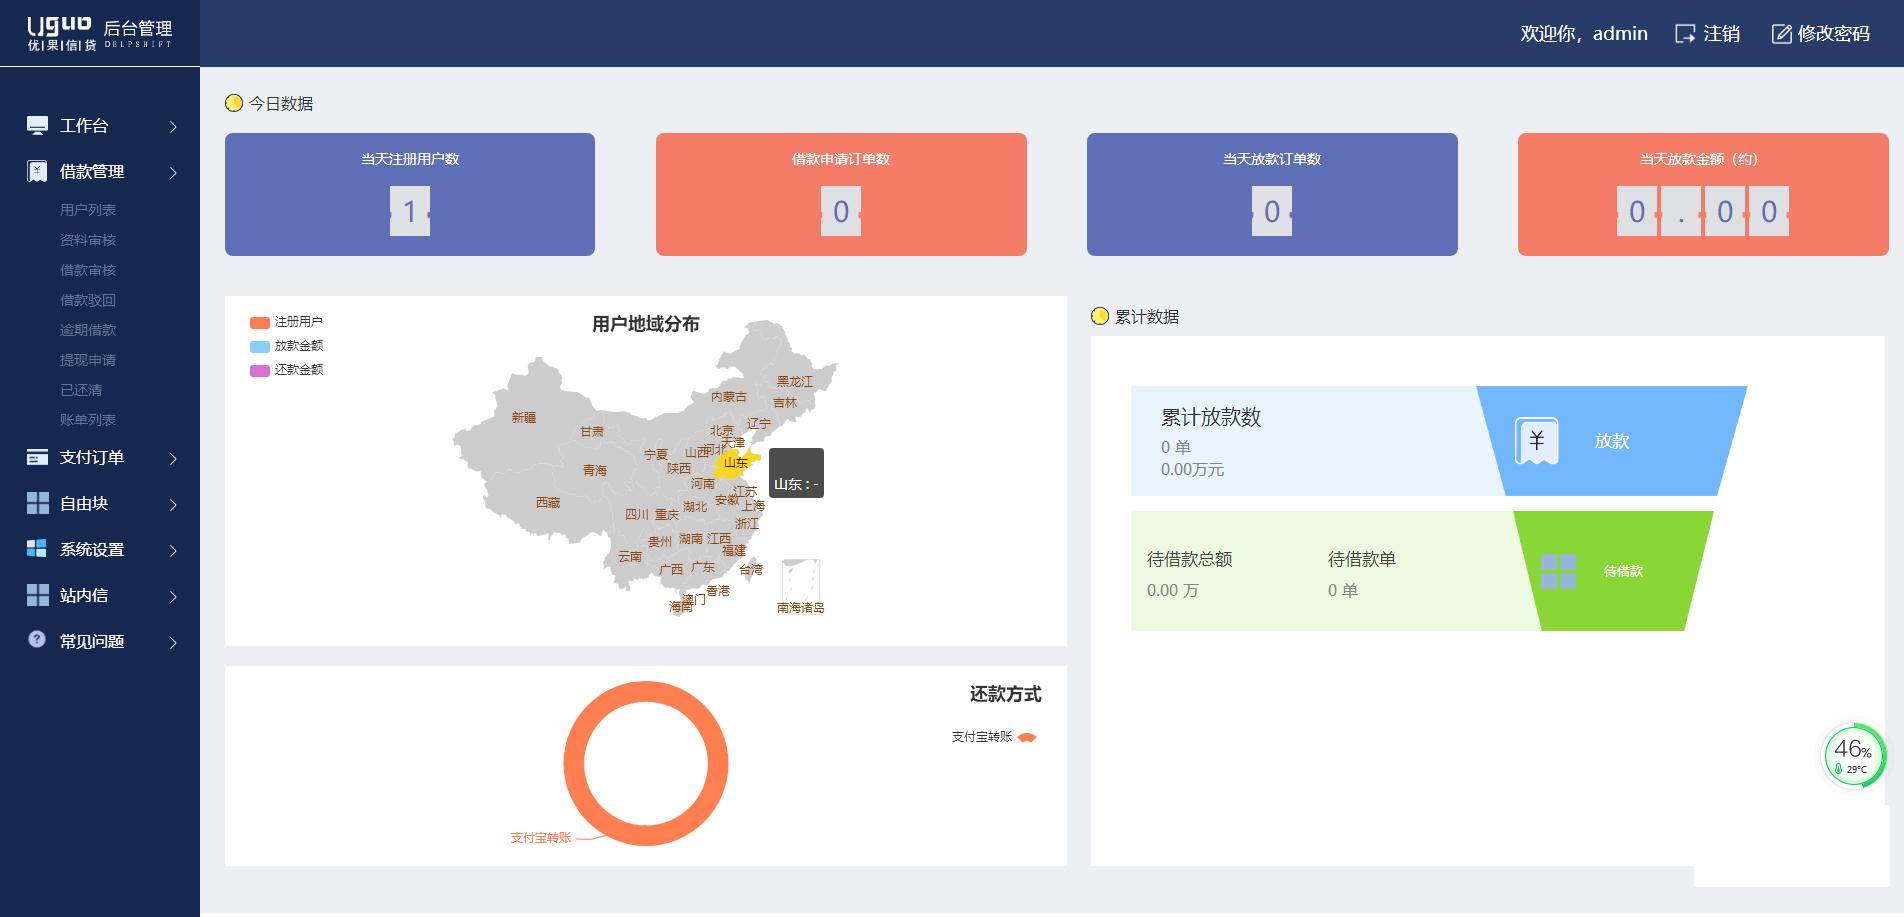This screenshot has width=1904, height=917.
Task: Click the 常见问题 question mark icon
Action: click(37, 639)
